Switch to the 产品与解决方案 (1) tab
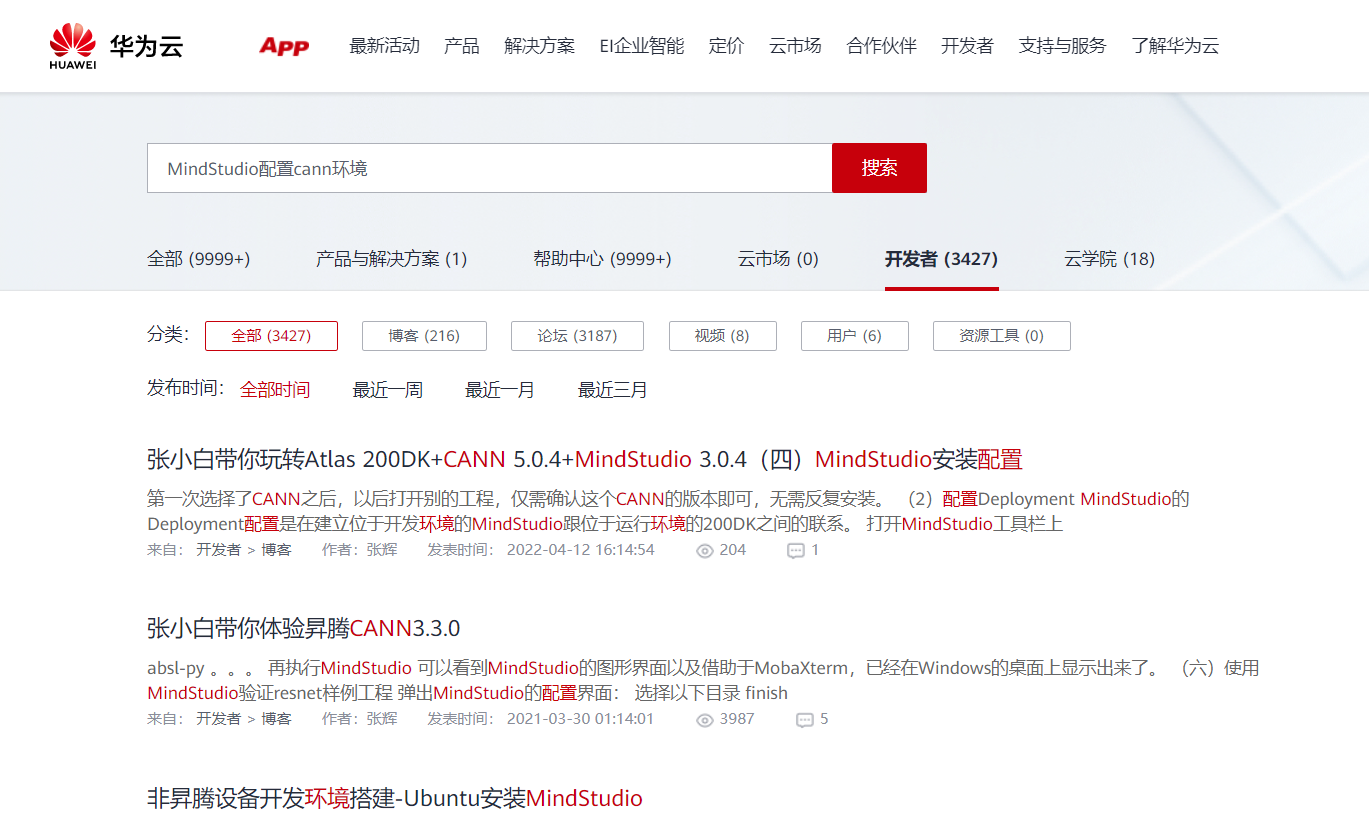Screen dimensions: 1369x823 pyautogui.click(x=391, y=259)
